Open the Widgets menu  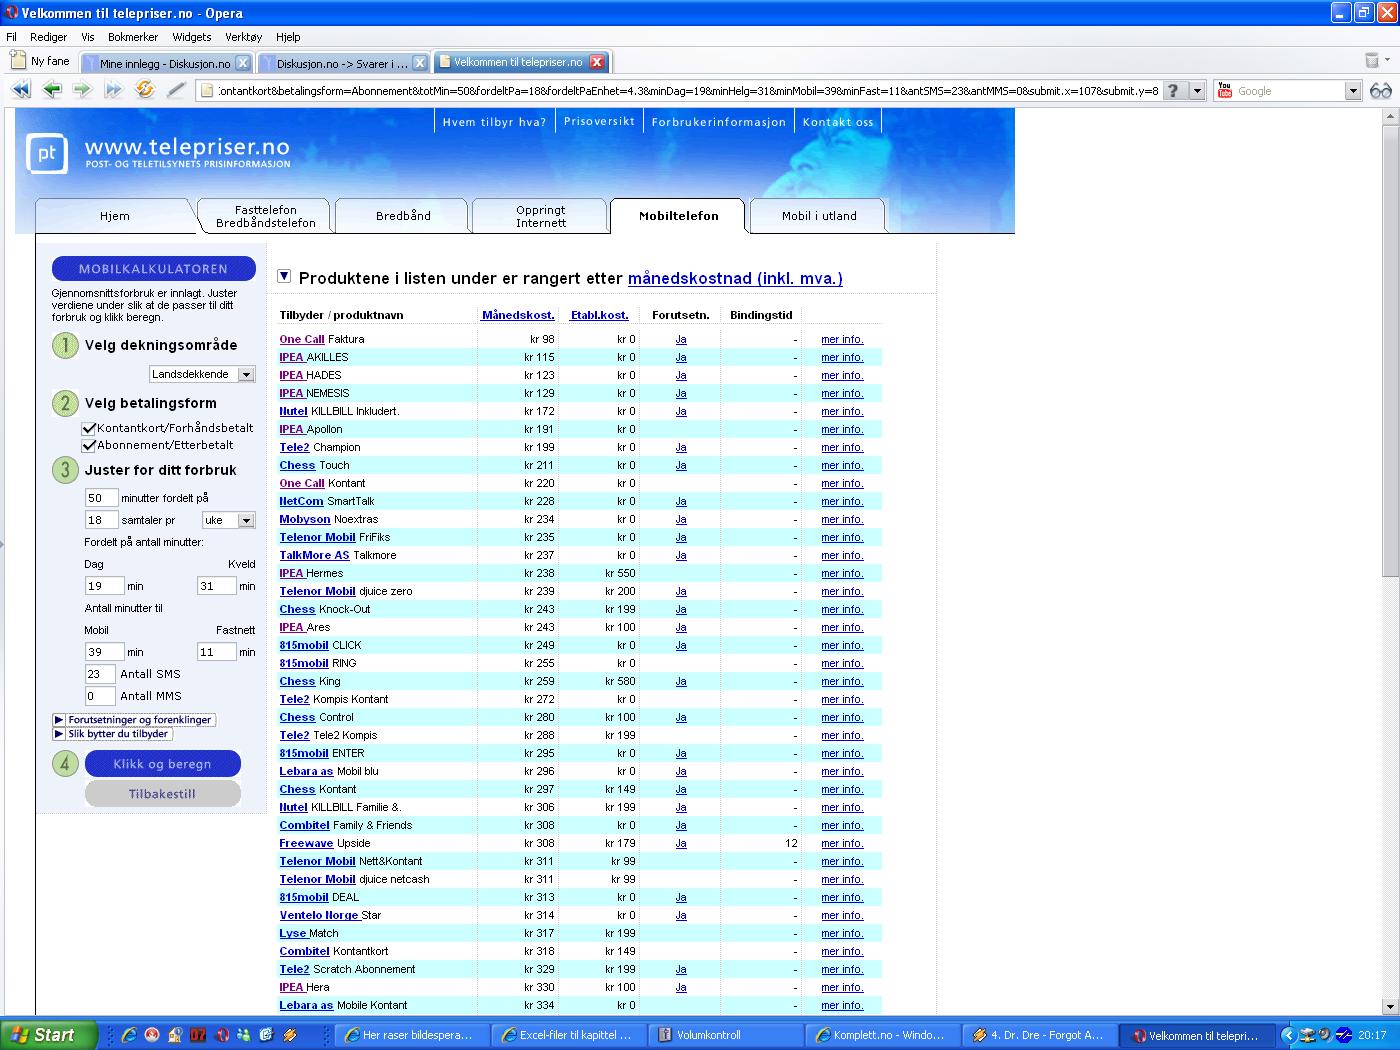pyautogui.click(x=192, y=37)
